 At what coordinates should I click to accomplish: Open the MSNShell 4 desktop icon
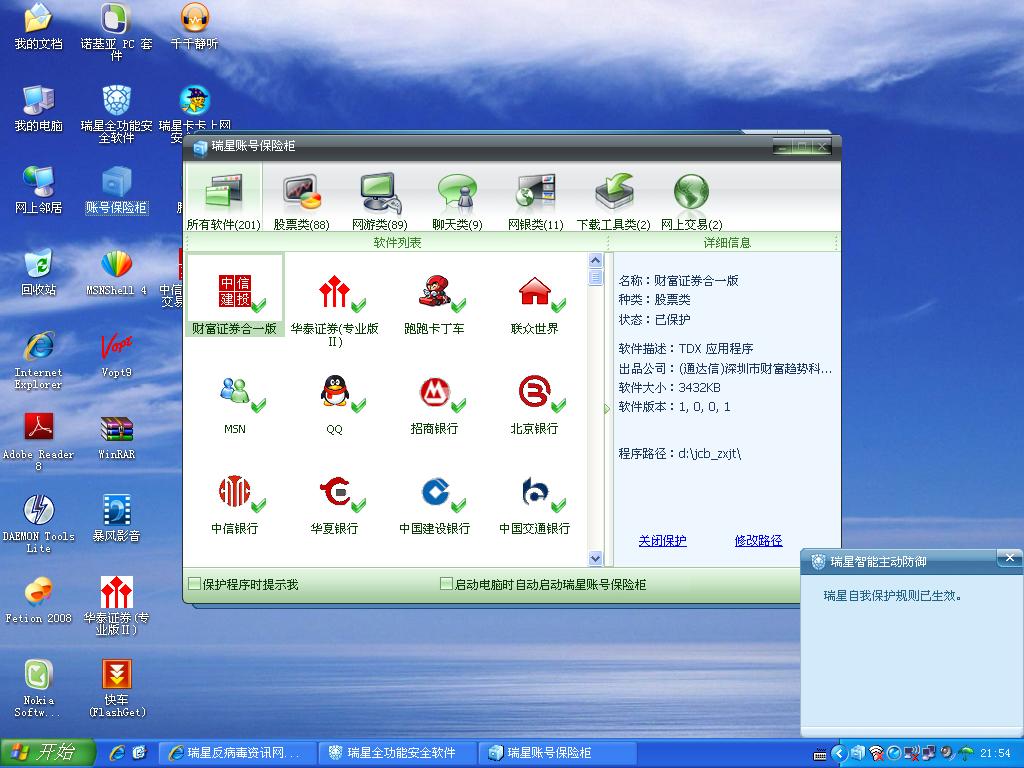tap(116, 273)
